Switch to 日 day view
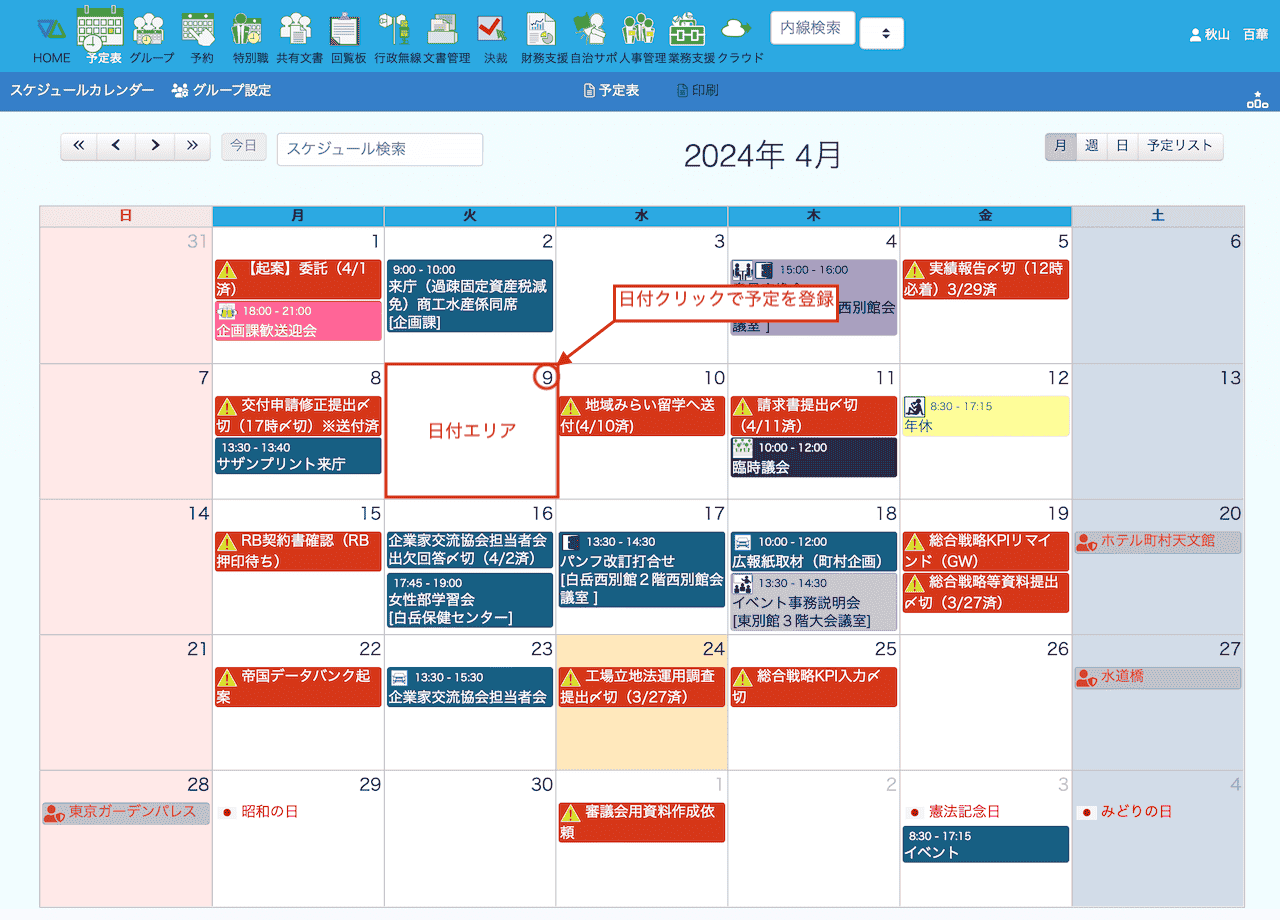Screen dimensions: 1280x920 click(1122, 146)
